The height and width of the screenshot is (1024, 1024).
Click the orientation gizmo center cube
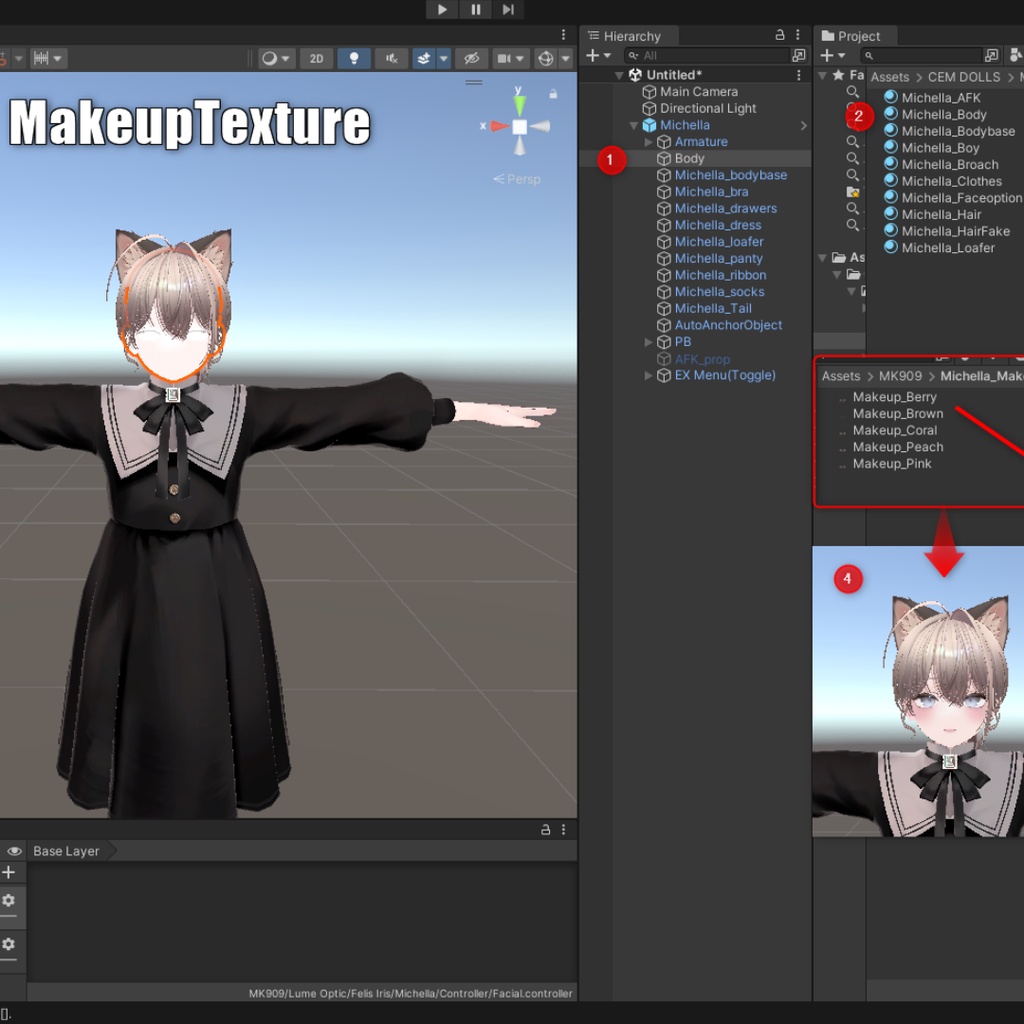tap(519, 127)
